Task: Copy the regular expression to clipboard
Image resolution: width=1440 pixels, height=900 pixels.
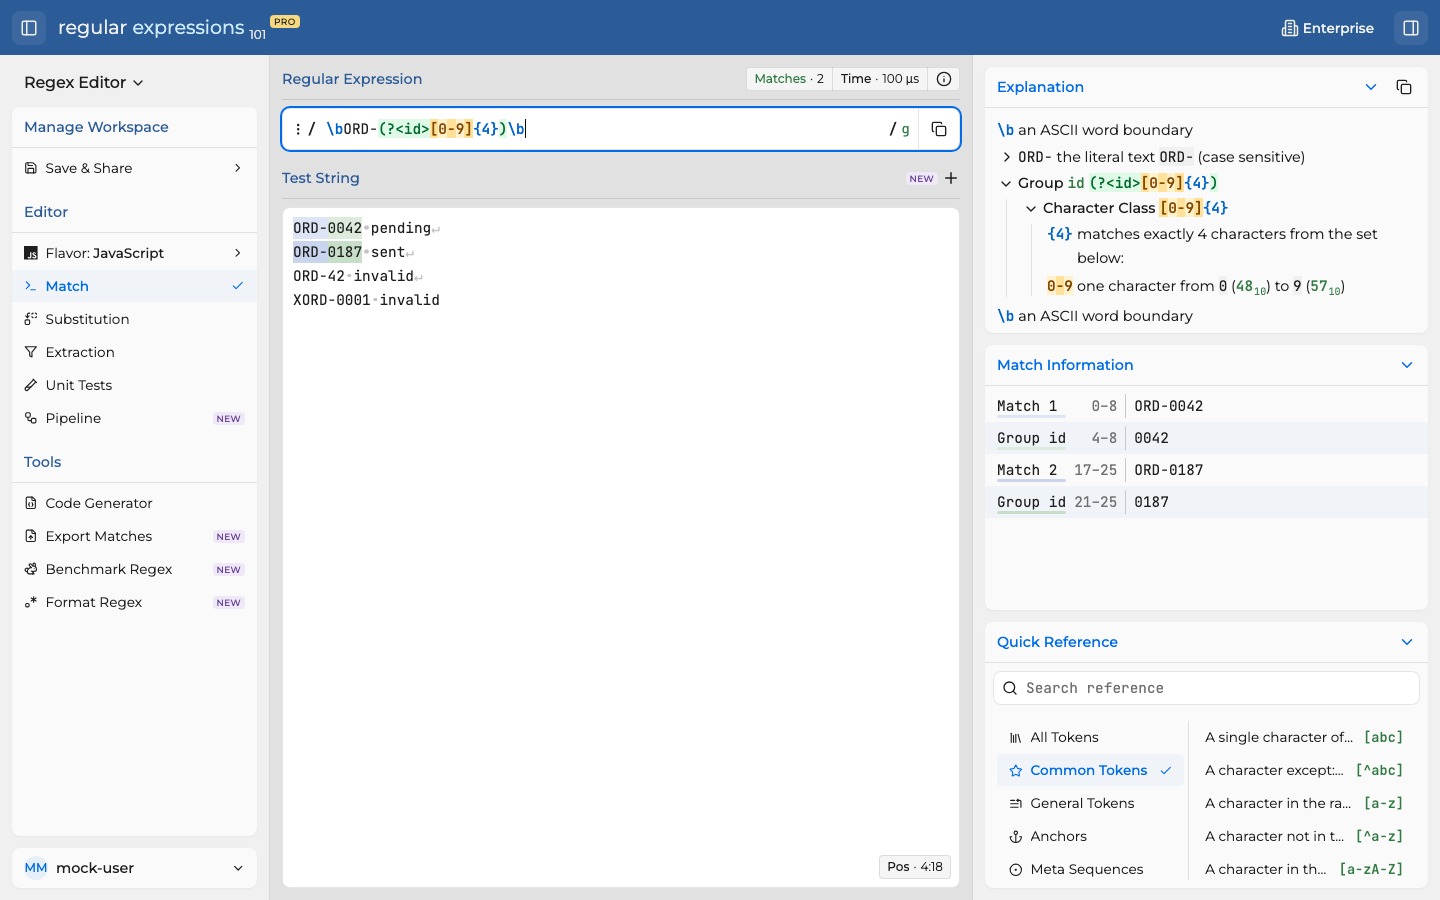Action: (x=939, y=129)
